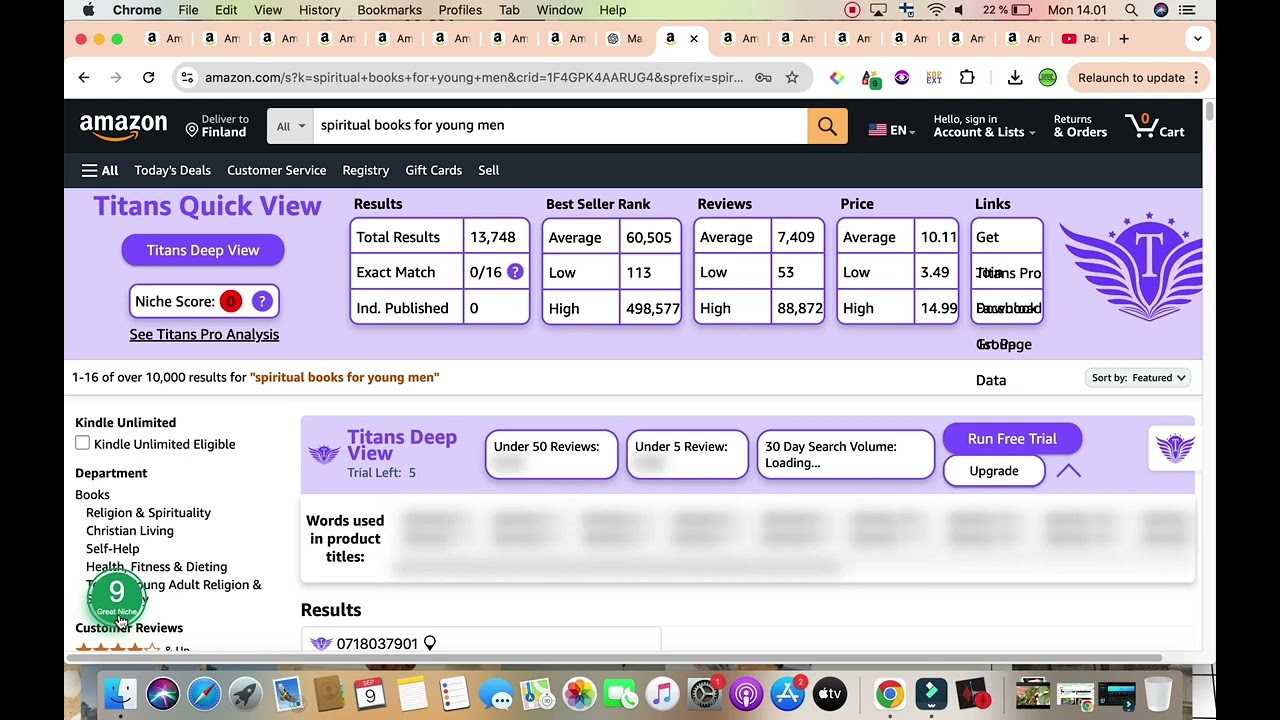Click the green profile avatar in Chrome toolbar

pos(1047,78)
